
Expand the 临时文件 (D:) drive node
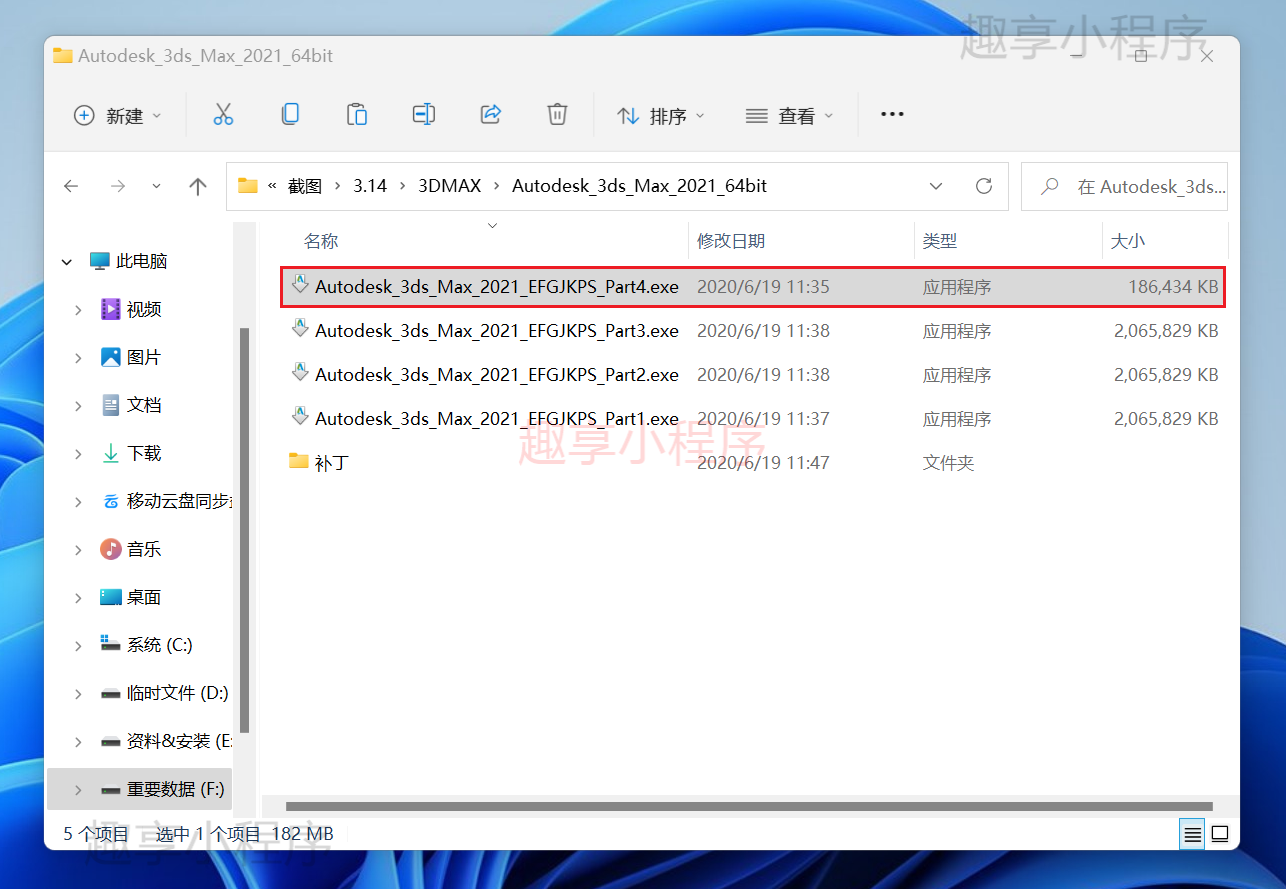78,694
